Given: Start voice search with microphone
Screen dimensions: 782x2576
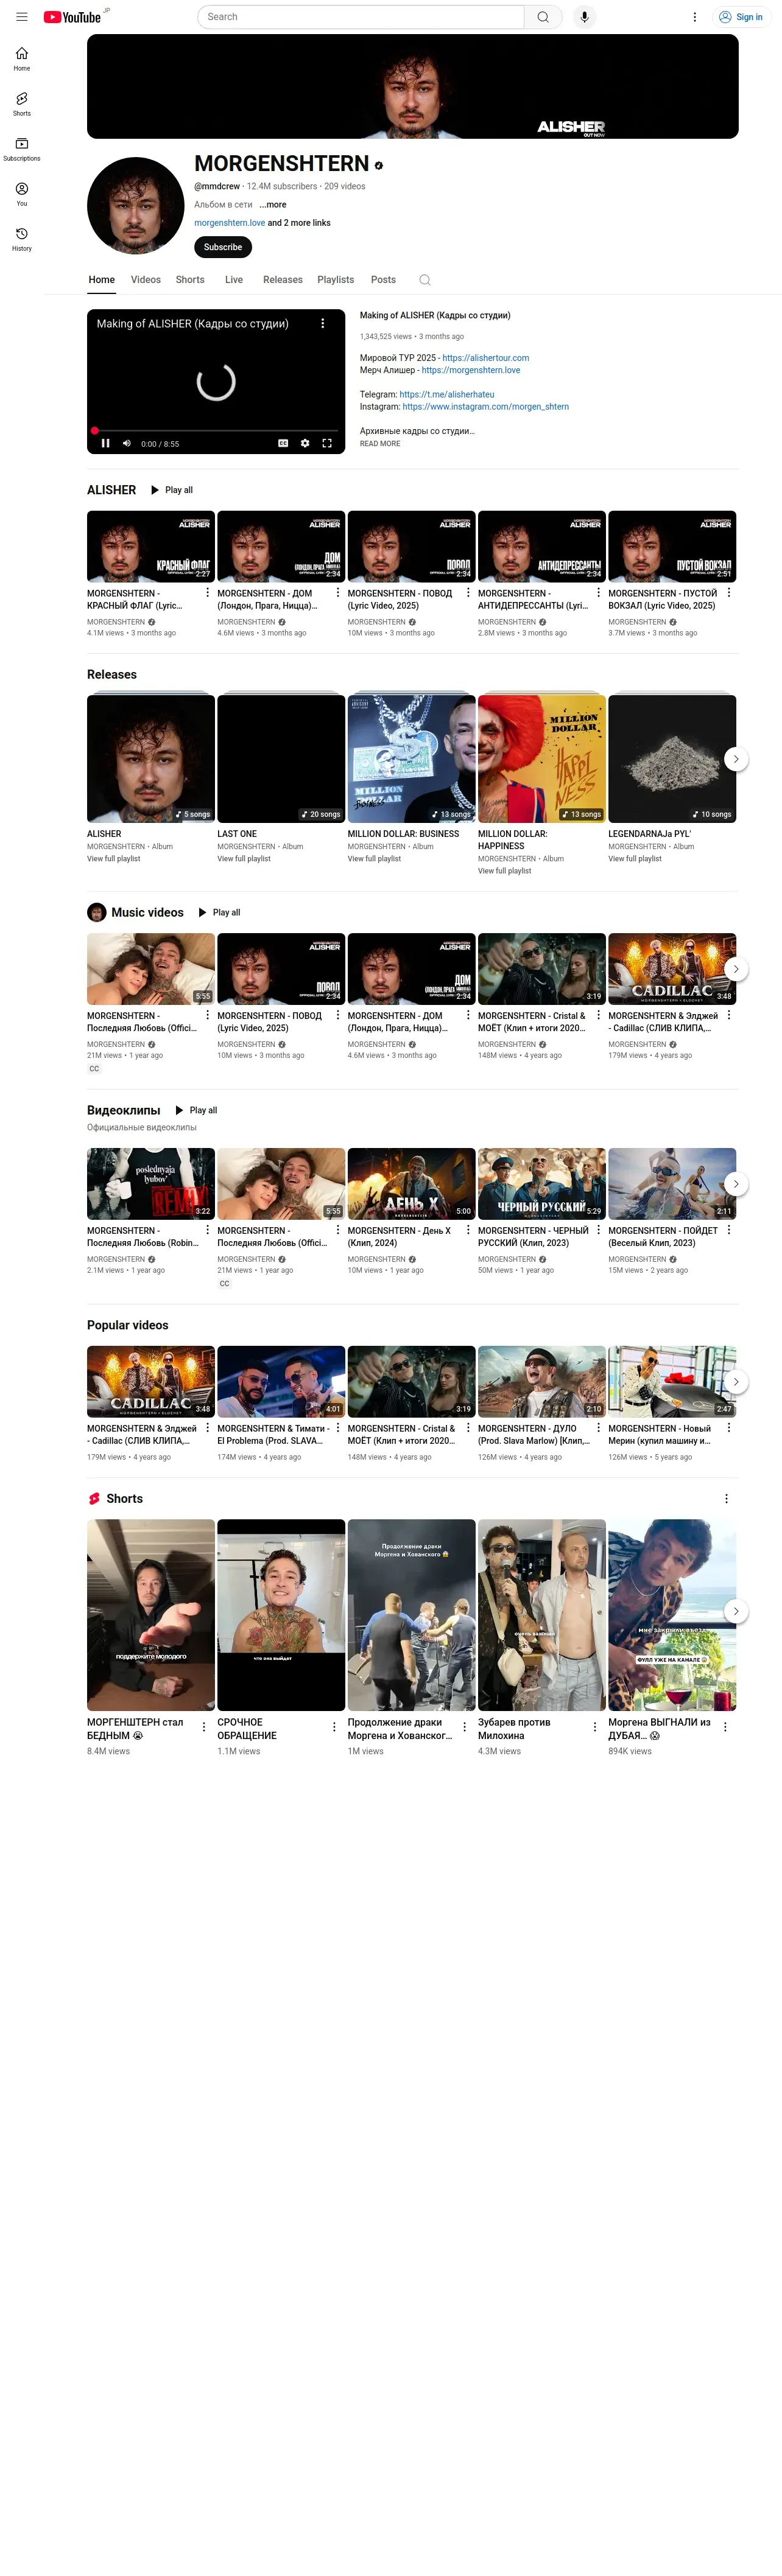Looking at the screenshot, I should [584, 17].
